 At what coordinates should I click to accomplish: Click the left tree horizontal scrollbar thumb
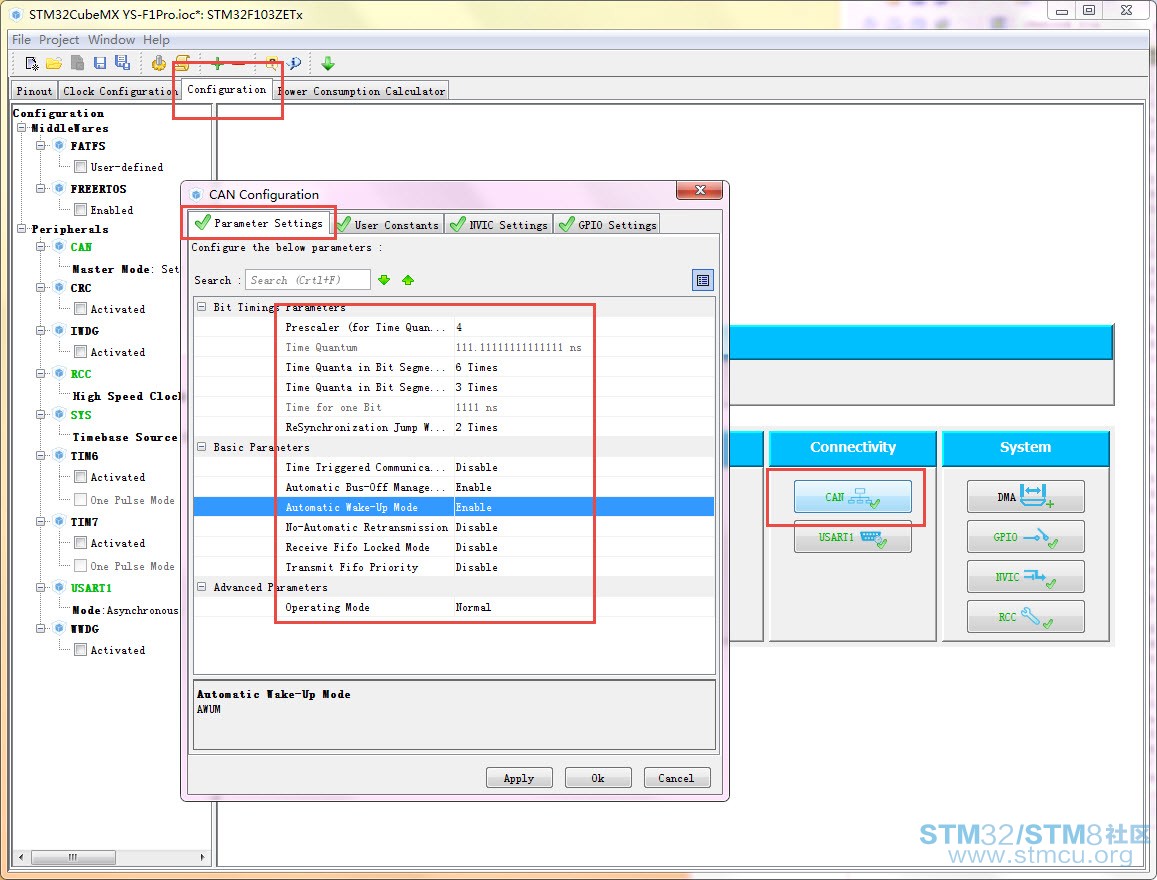pos(73,857)
